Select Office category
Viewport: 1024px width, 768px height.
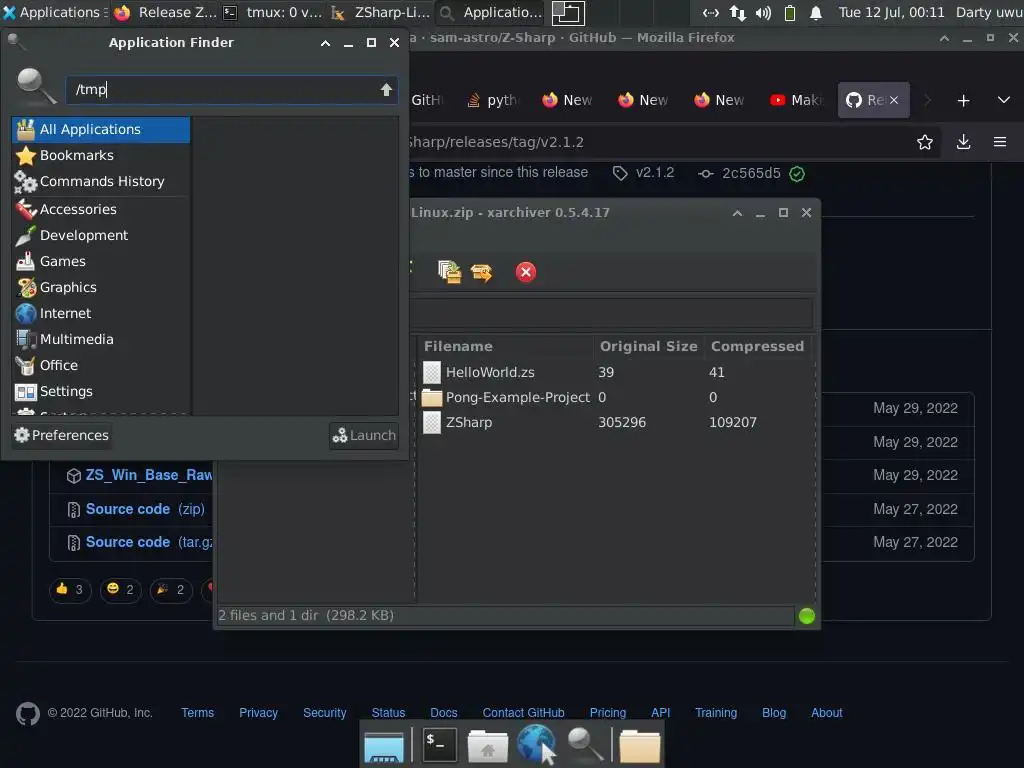click(101, 366)
